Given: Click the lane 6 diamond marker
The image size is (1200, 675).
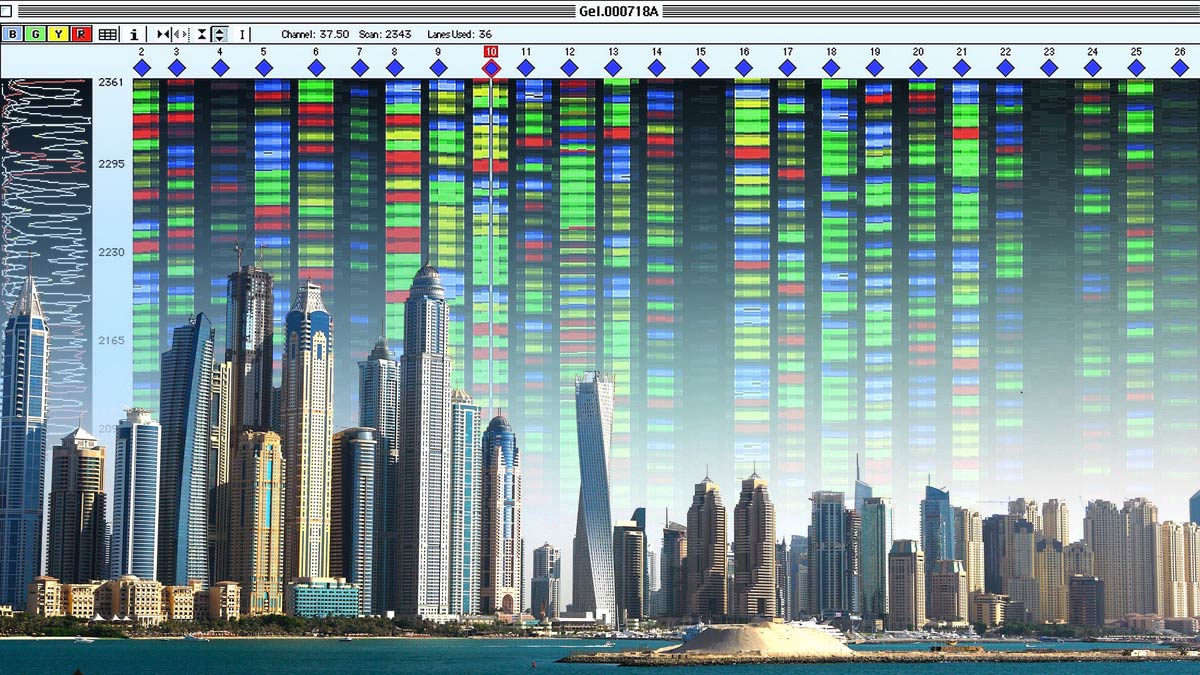Looking at the screenshot, I should pos(316,67).
